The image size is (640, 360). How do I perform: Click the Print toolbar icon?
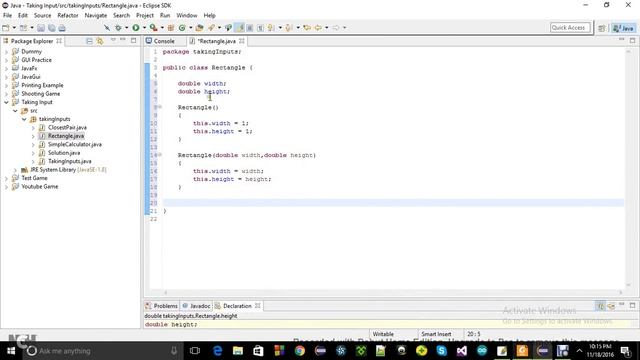pyautogui.click(x=62, y=28)
